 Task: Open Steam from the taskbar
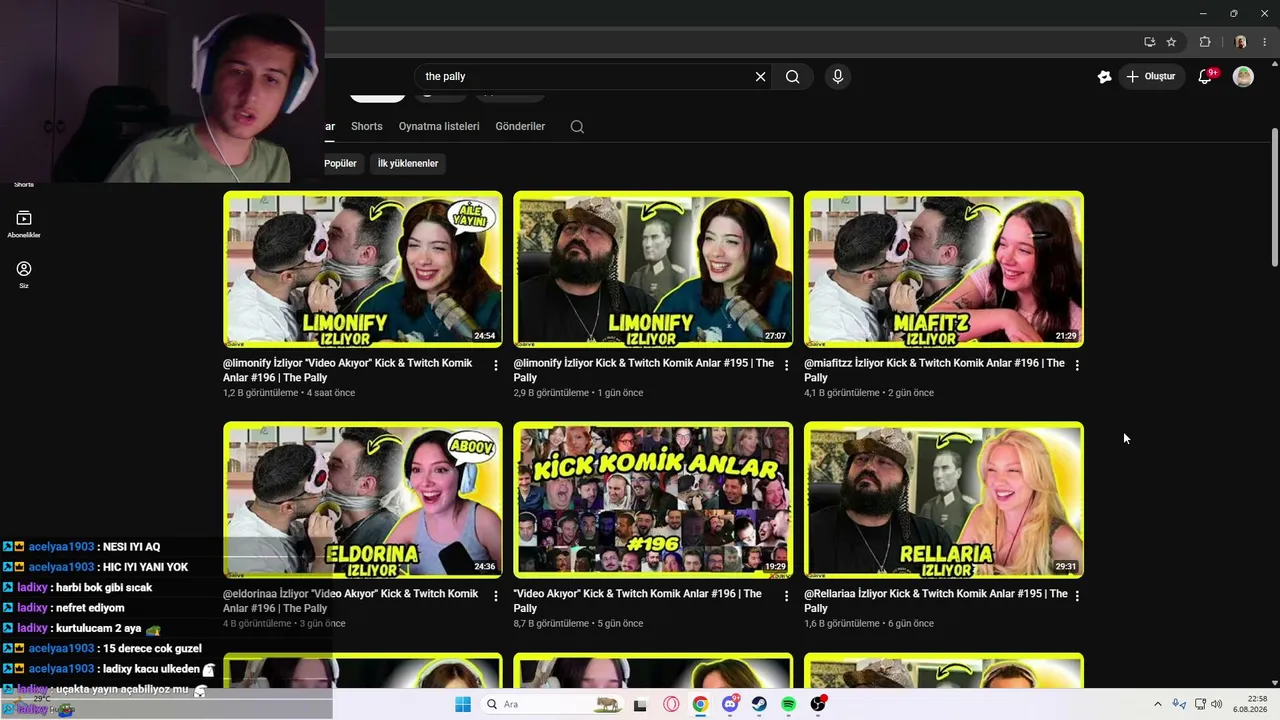tap(759, 704)
